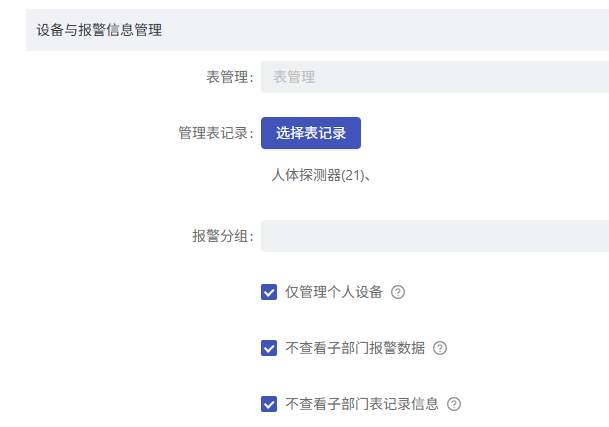Click the 表管理: field label
Viewport: 609px width, 427px height.
(x=230, y=77)
